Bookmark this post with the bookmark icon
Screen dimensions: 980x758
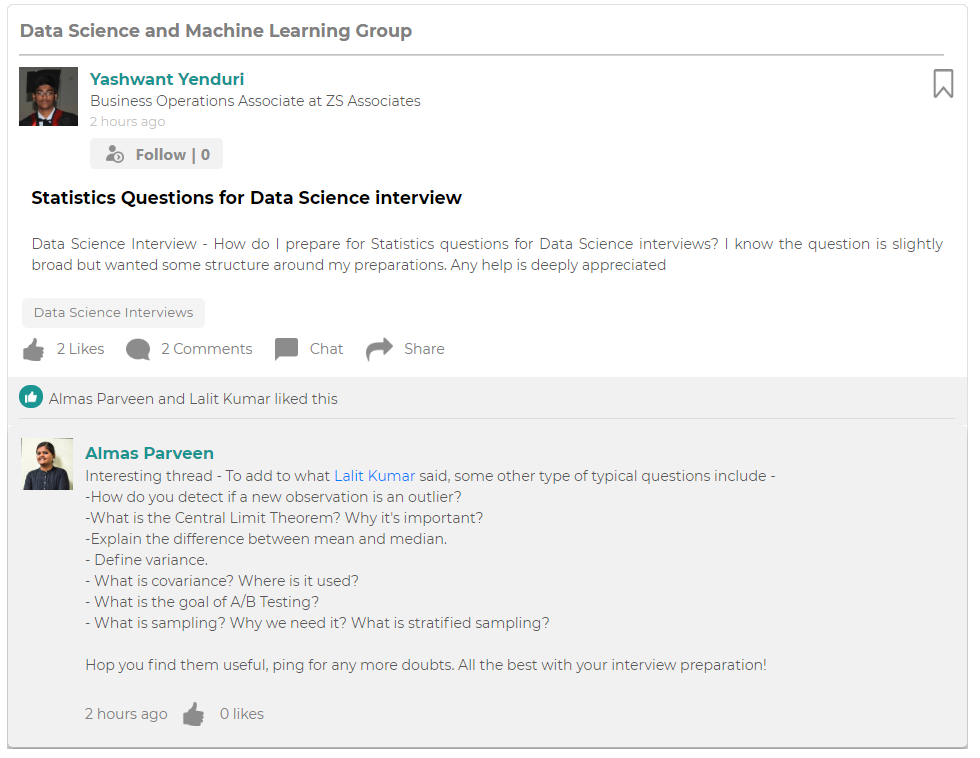(x=942, y=84)
